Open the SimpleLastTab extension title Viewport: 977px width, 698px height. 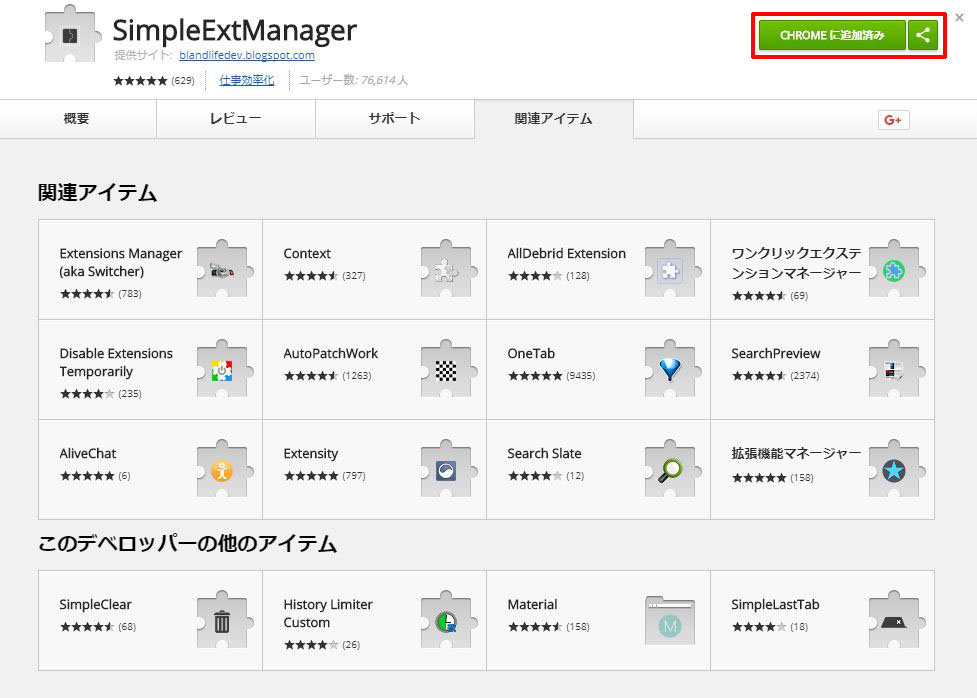[x=775, y=605]
